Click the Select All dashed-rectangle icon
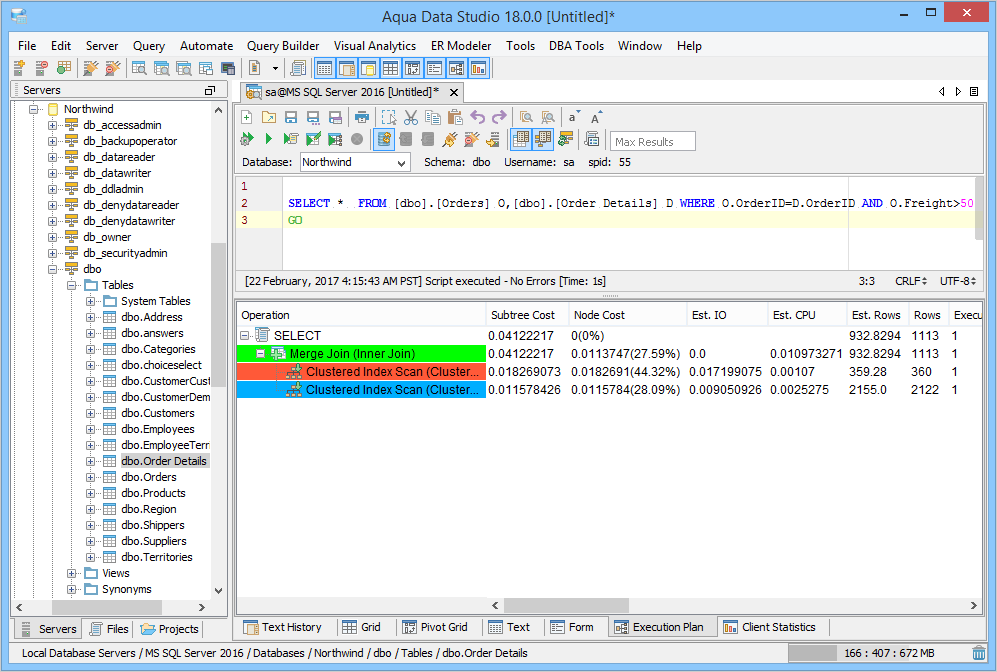This screenshot has width=997, height=672. click(x=388, y=118)
